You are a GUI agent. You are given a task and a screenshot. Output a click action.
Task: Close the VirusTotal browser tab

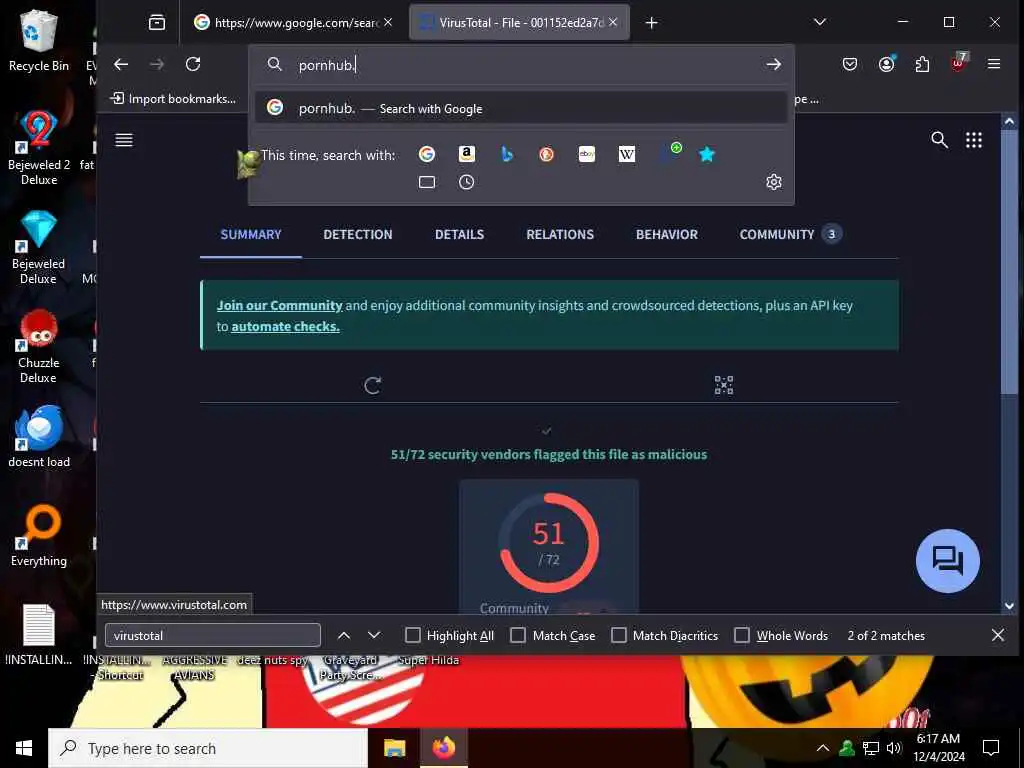tap(613, 22)
